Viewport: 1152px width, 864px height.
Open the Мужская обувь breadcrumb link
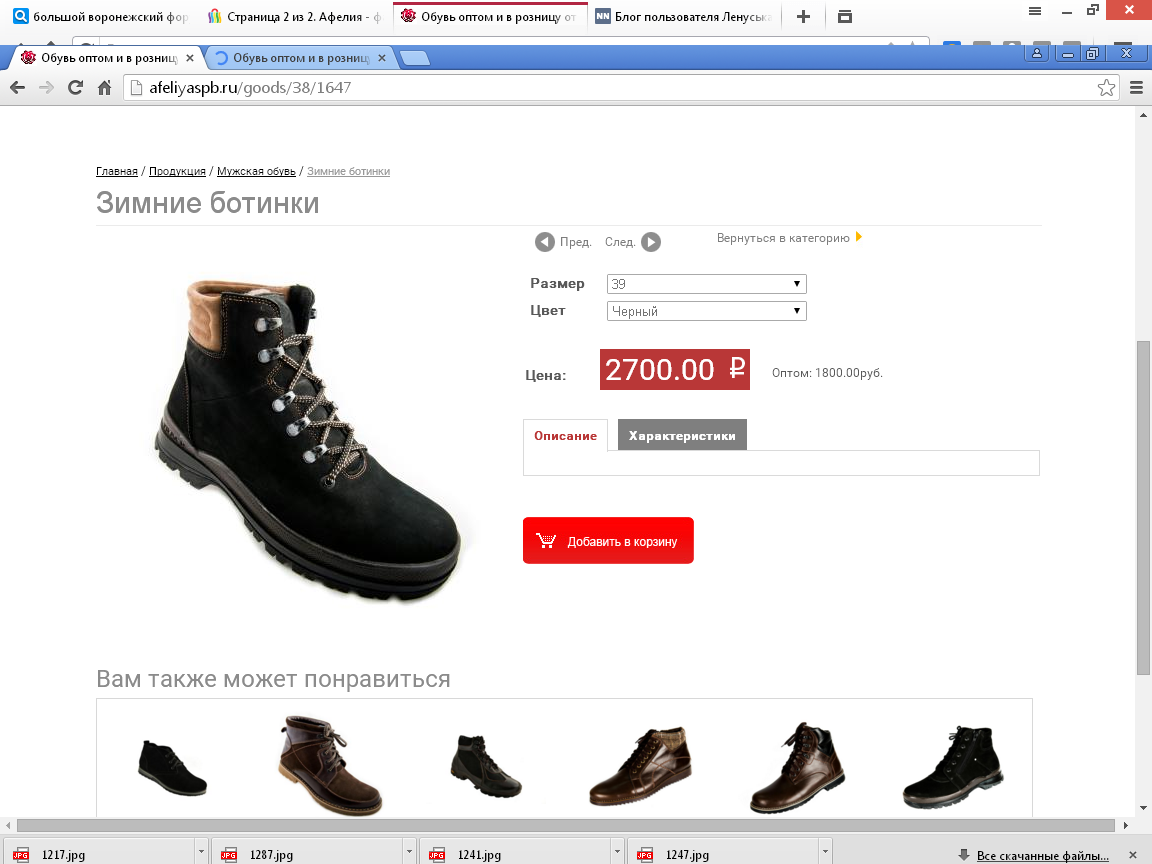256,171
